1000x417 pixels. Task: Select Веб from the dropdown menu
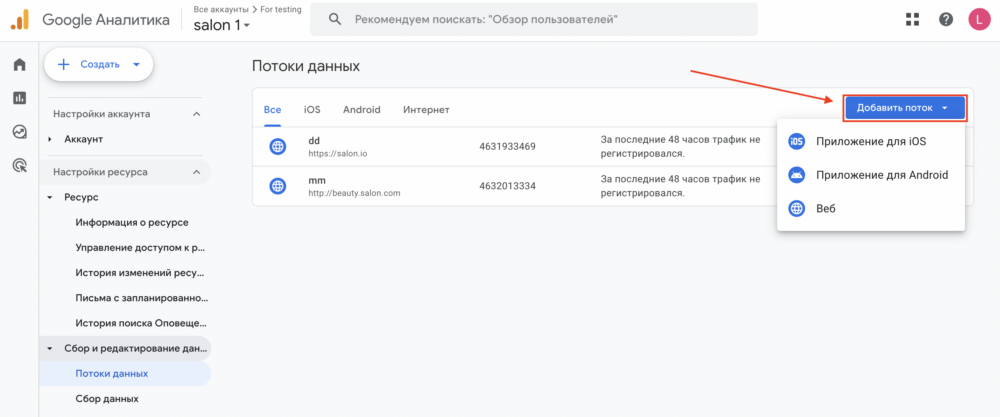825,209
